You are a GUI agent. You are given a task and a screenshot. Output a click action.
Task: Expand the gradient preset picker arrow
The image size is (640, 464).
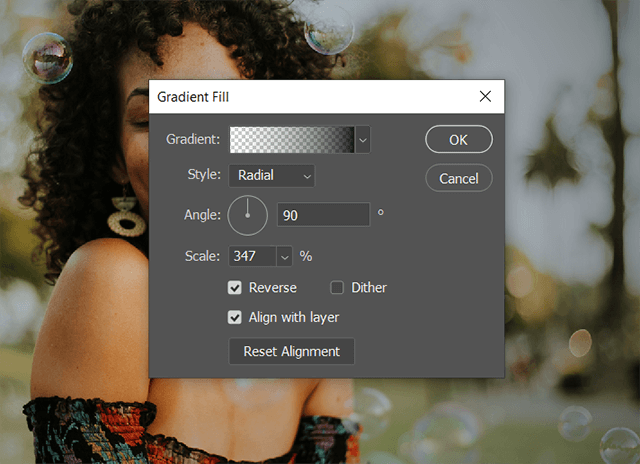pos(363,140)
